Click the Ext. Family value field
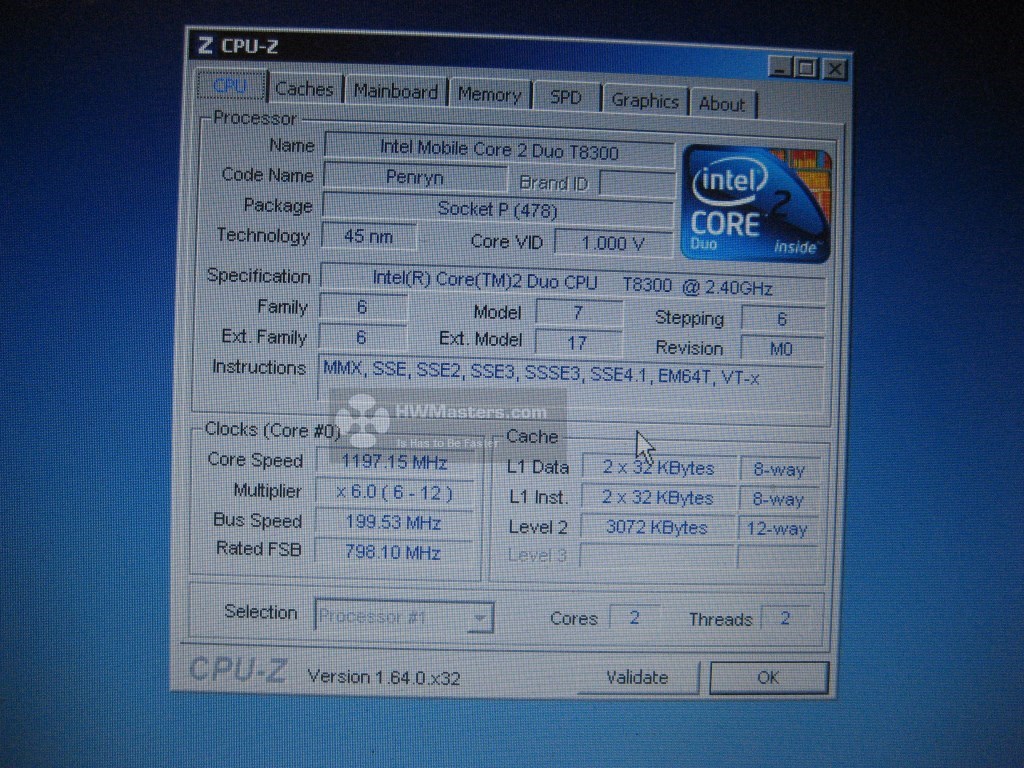This screenshot has height=768, width=1024. pos(362,337)
